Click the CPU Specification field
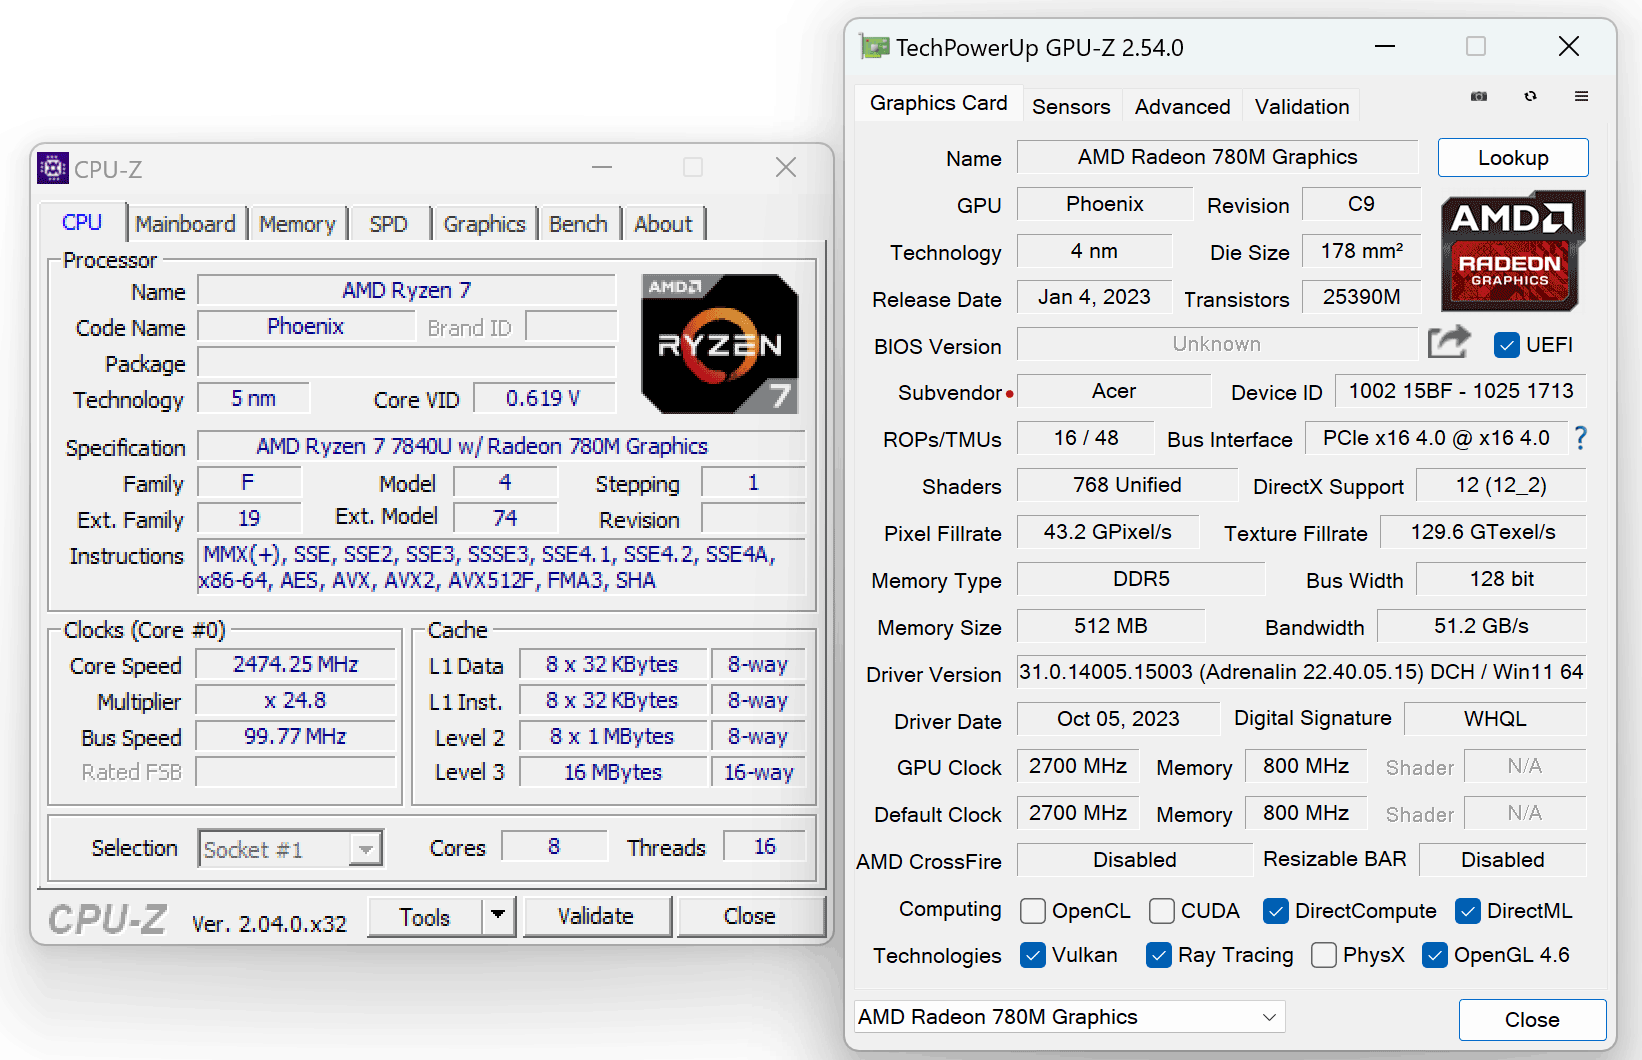The image size is (1642, 1060). (x=501, y=446)
